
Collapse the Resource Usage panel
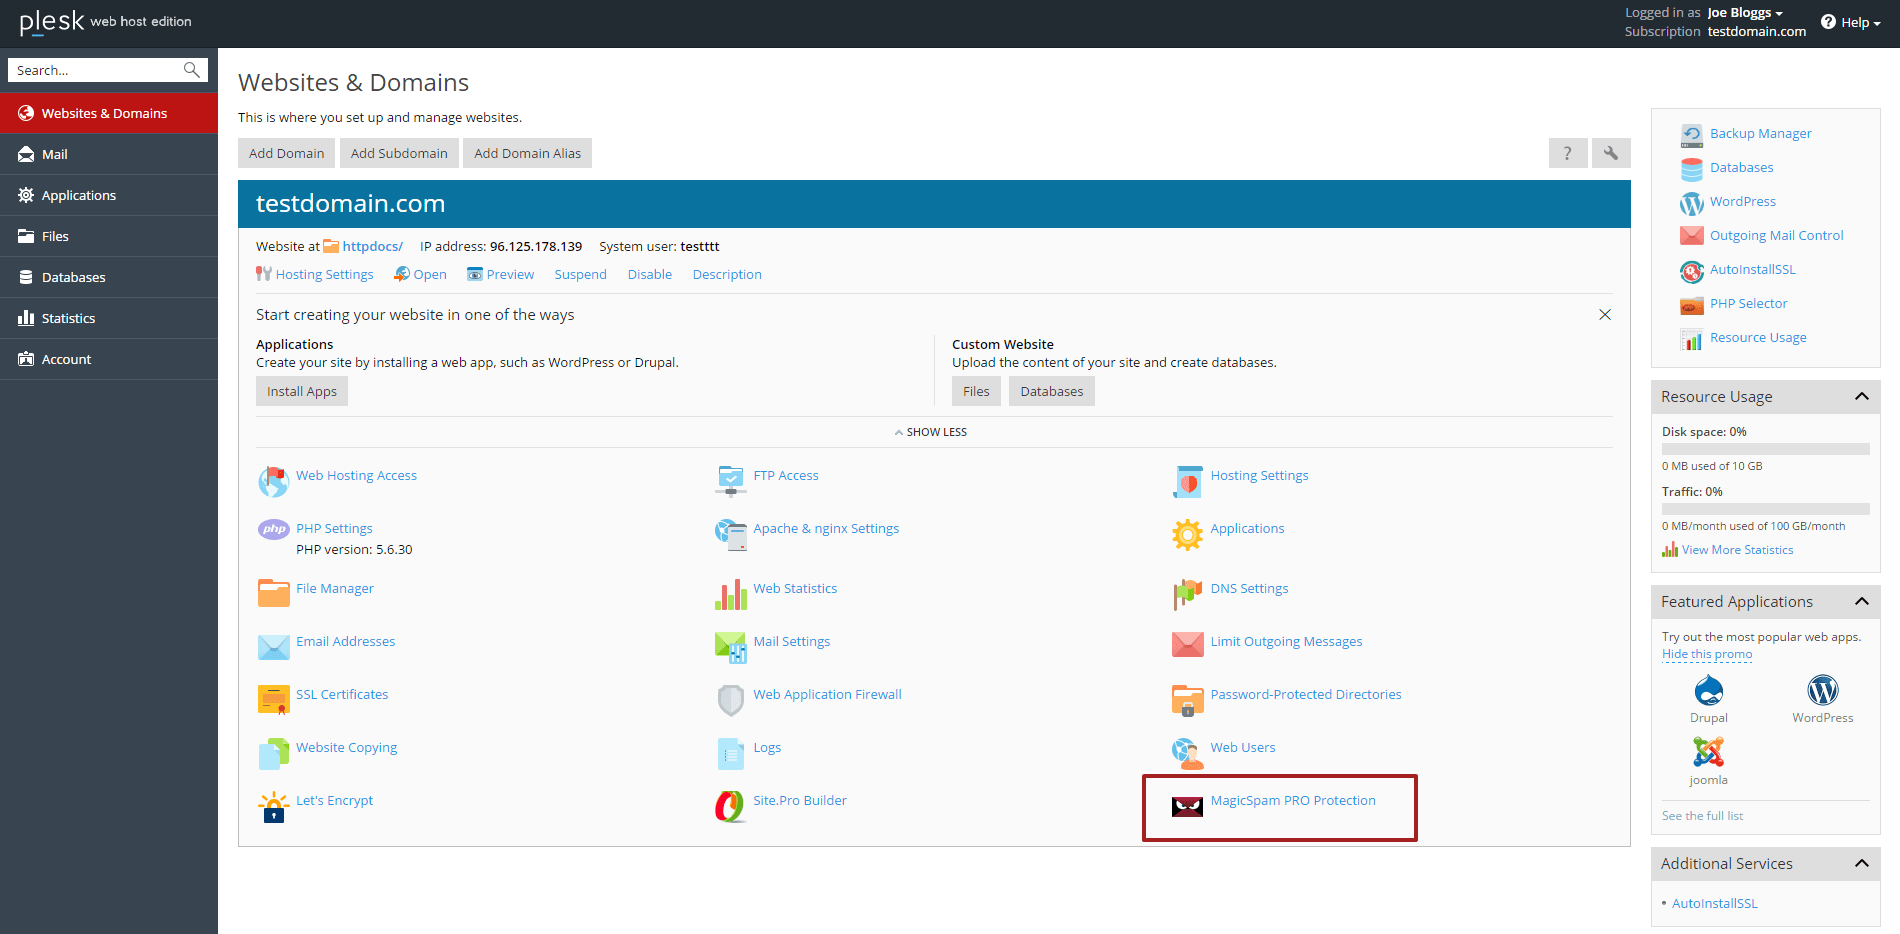coord(1862,396)
